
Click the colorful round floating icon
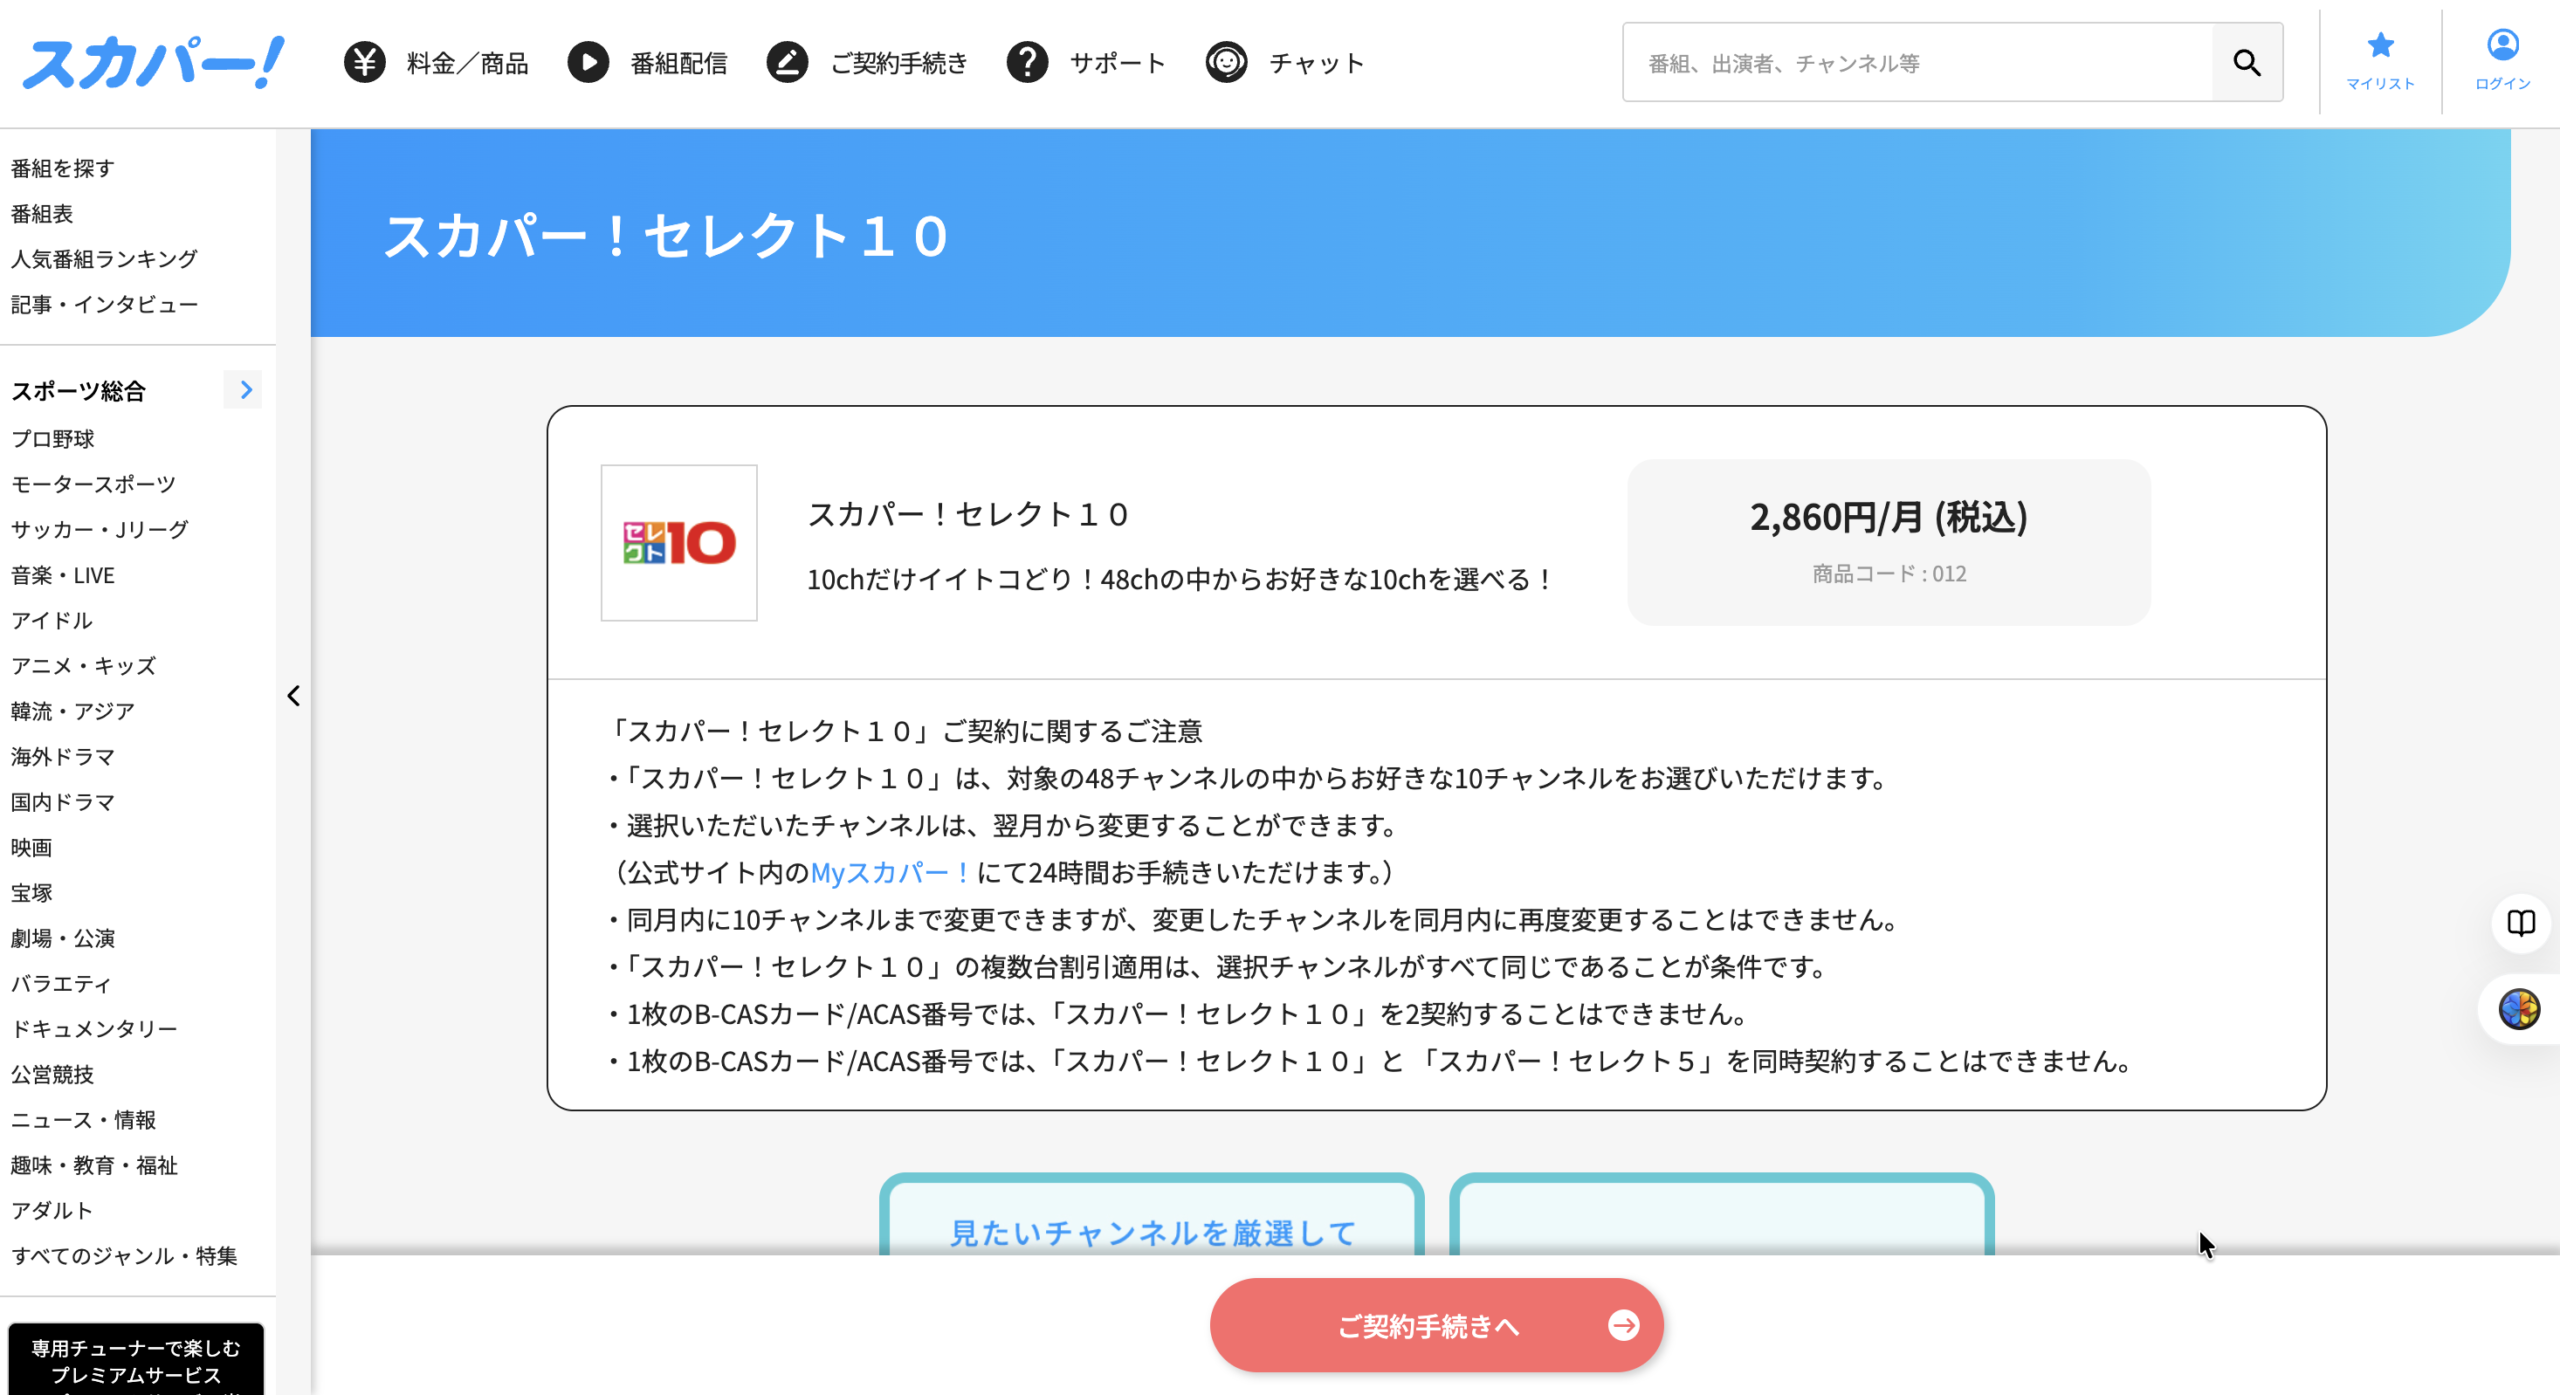[x=2519, y=1009]
